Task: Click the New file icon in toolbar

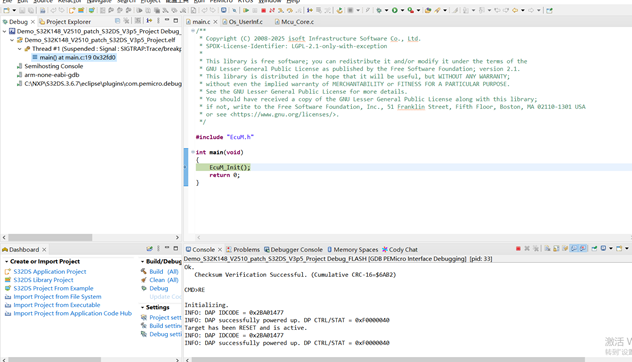Action: (x=6, y=10)
